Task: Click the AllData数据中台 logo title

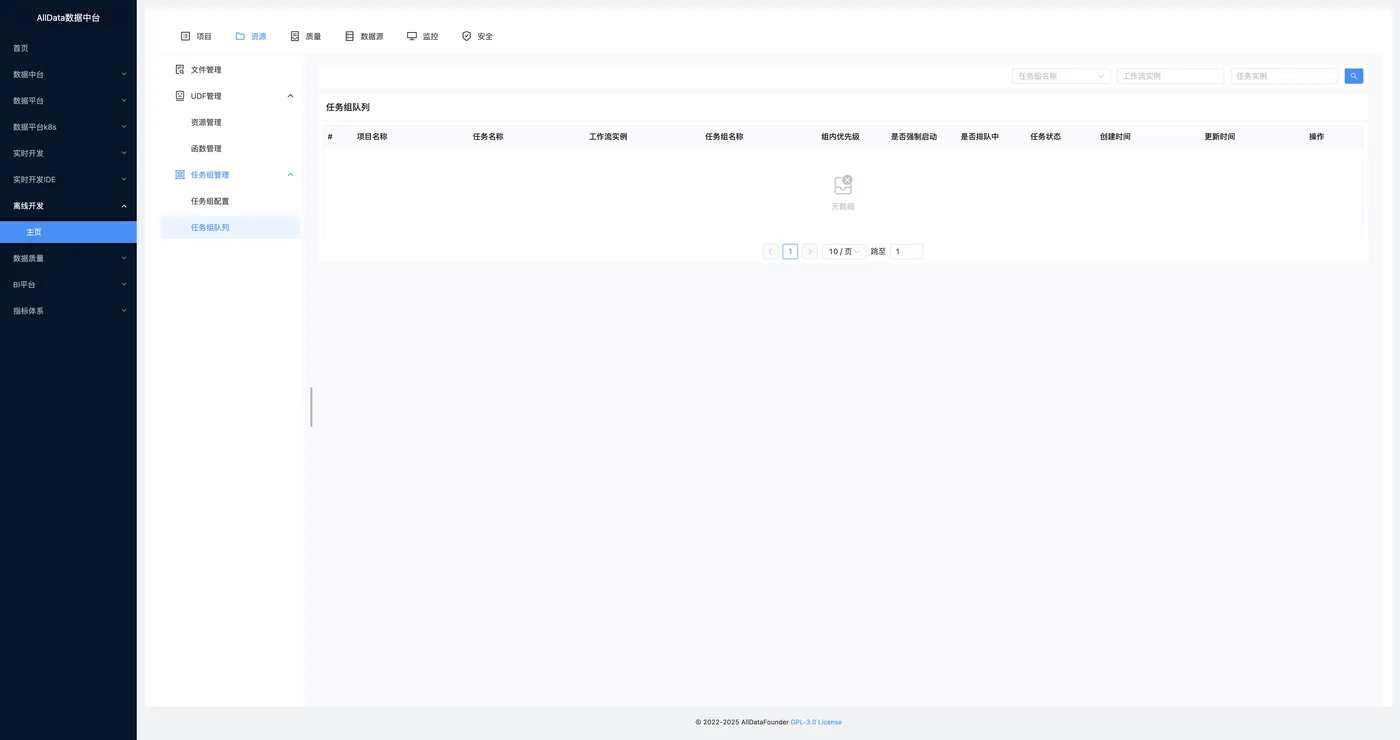Action: tap(68, 18)
